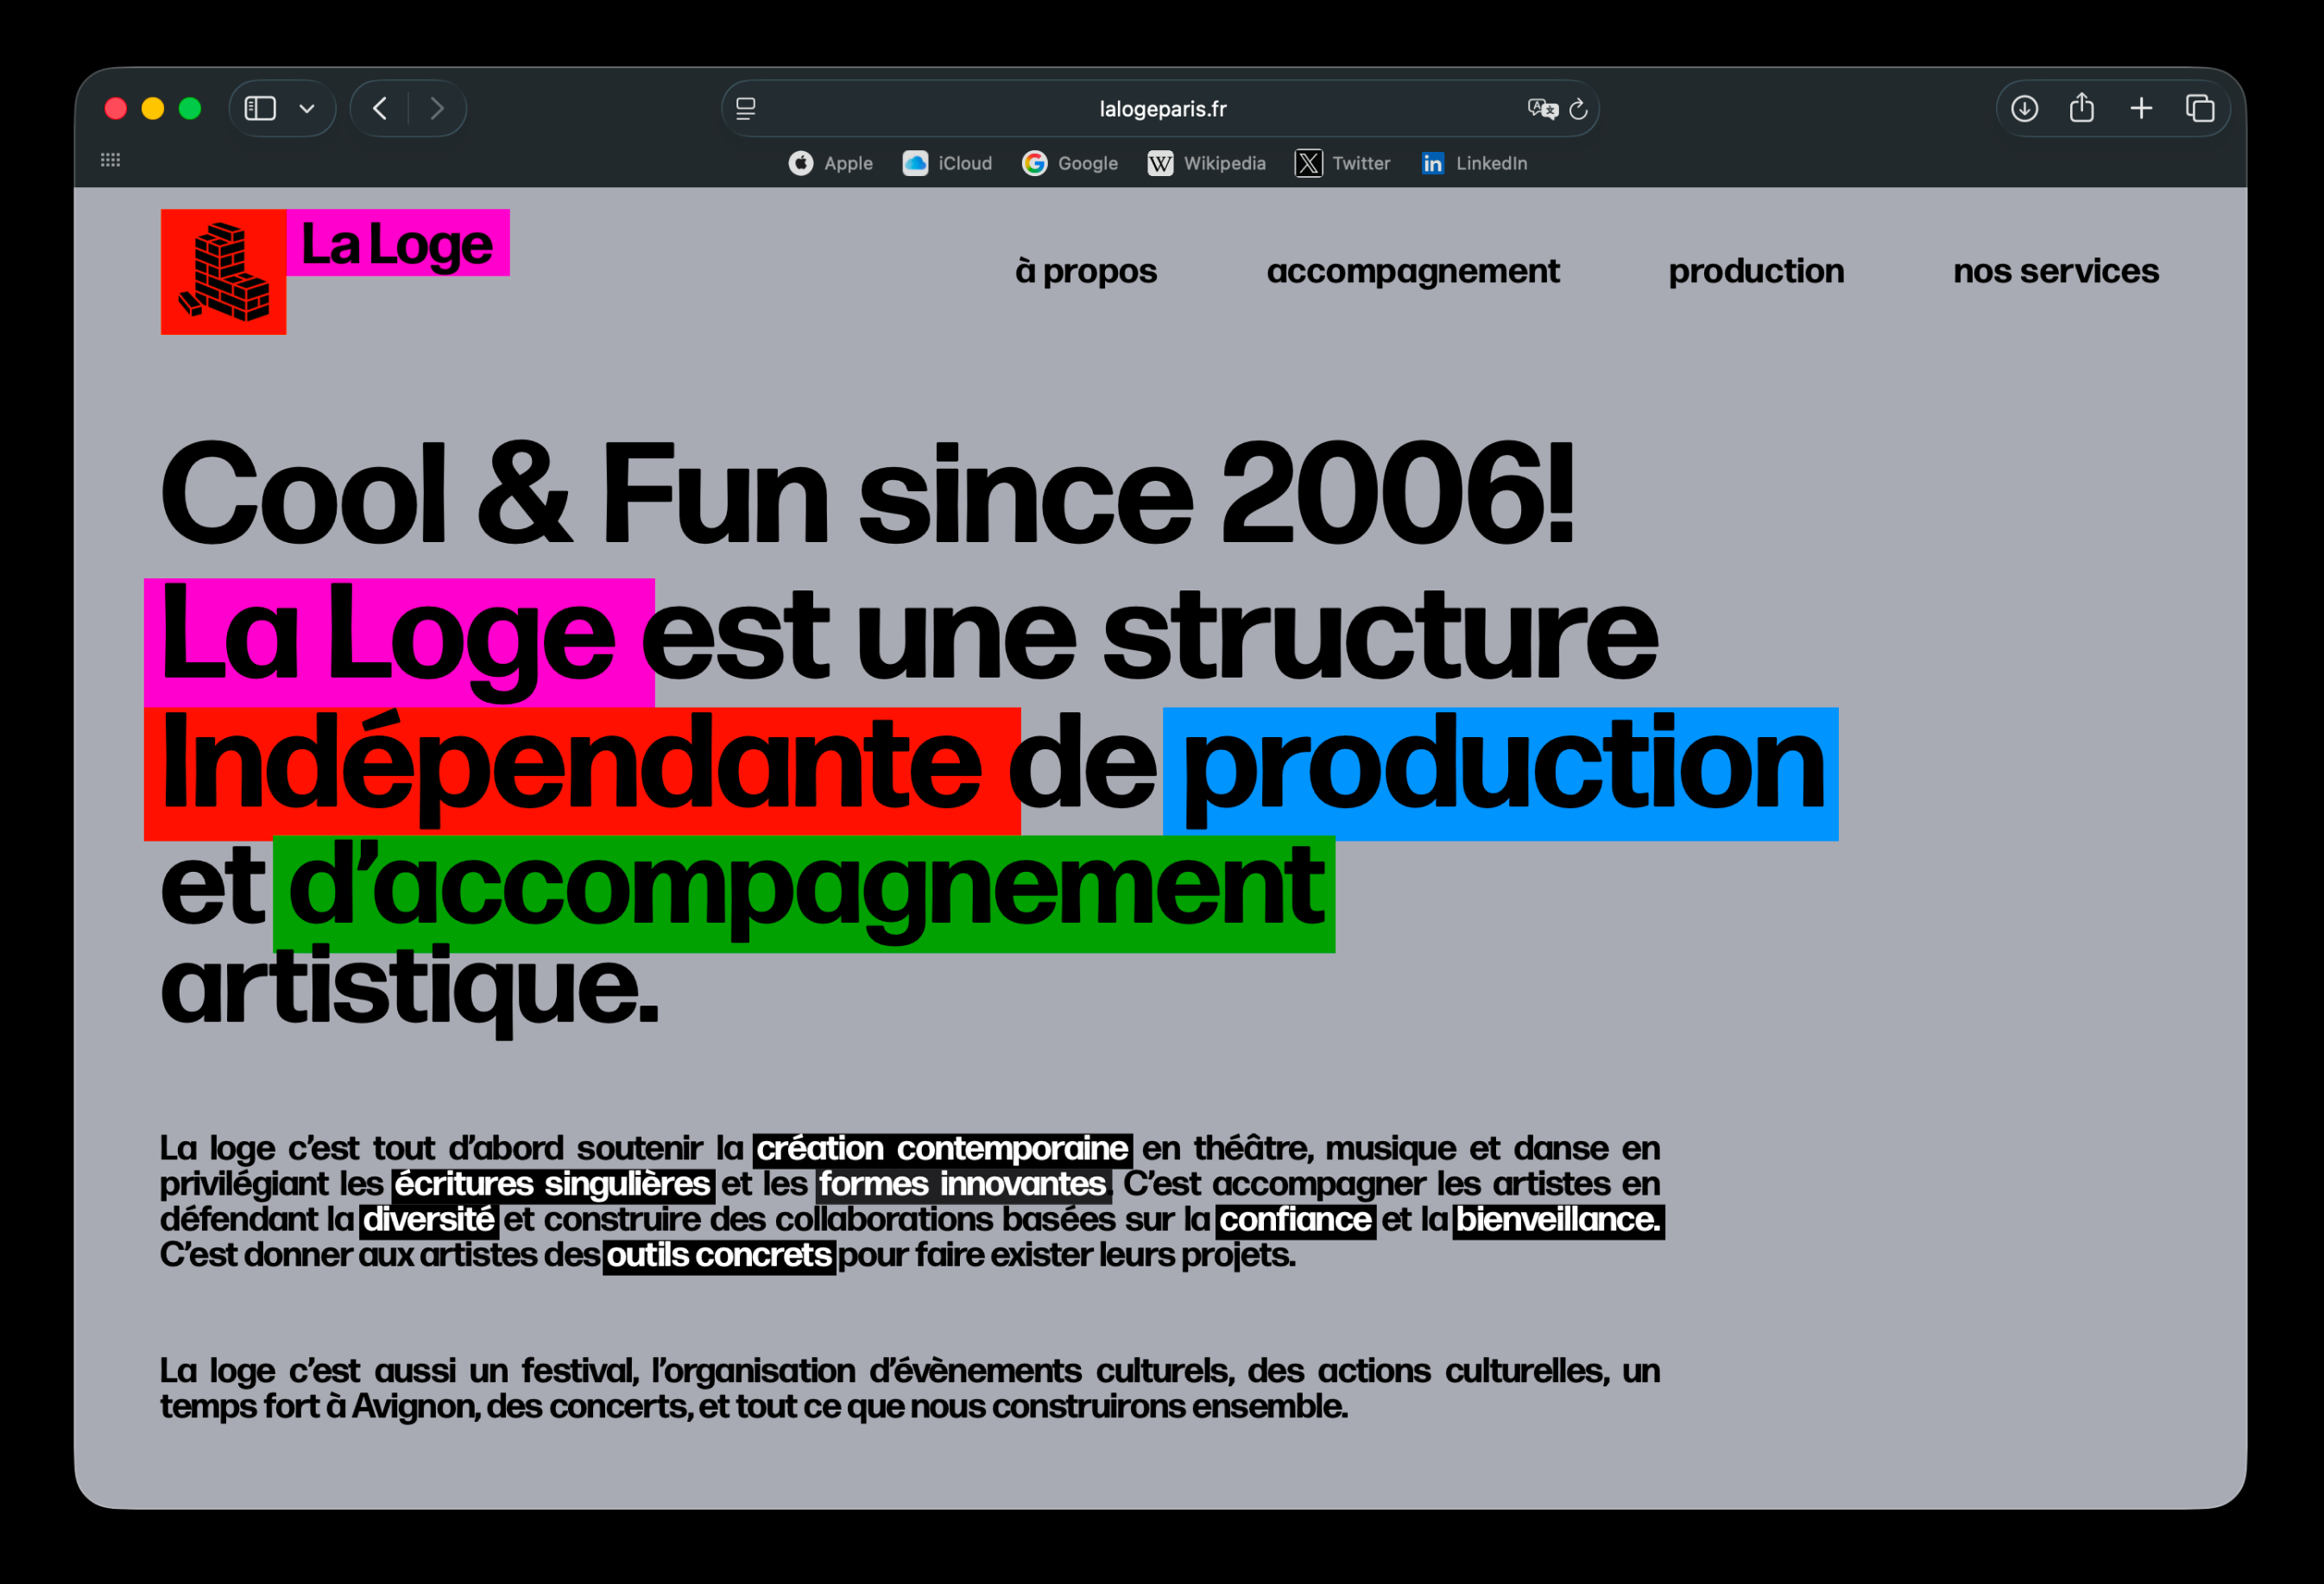Open the accompagnement menu
This screenshot has width=2324, height=1584.
pyautogui.click(x=1413, y=271)
